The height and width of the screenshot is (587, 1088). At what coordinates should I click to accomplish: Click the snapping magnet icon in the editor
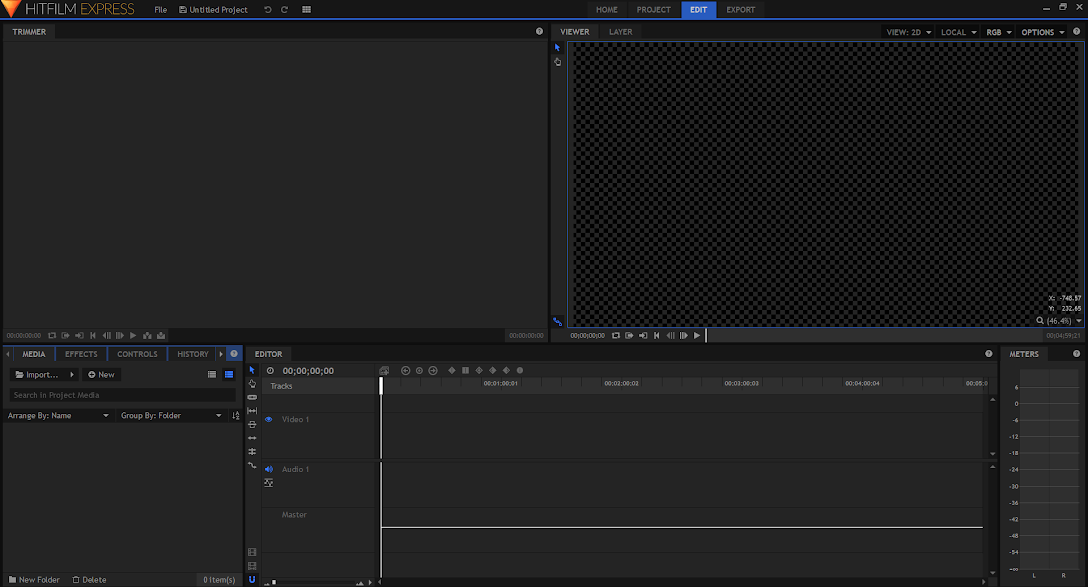[x=252, y=579]
